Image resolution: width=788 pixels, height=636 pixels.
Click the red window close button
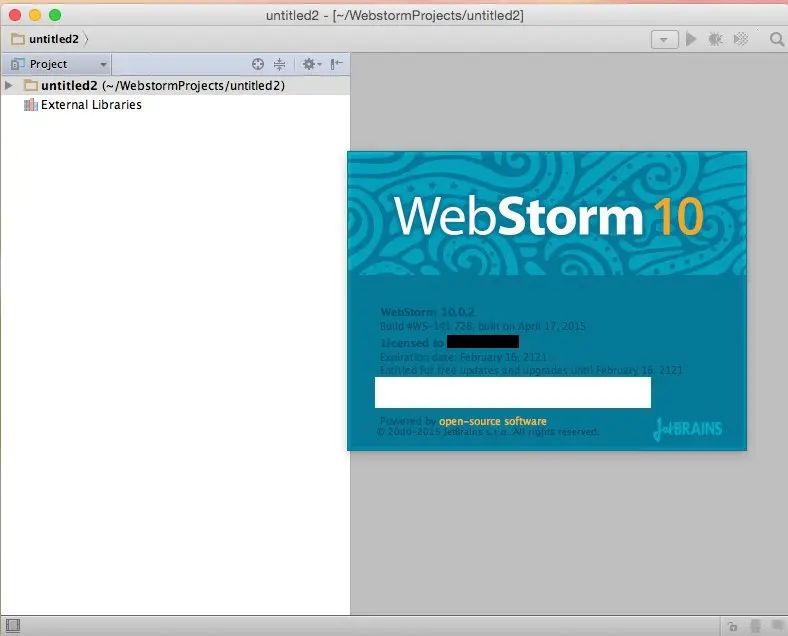pyautogui.click(x=15, y=15)
